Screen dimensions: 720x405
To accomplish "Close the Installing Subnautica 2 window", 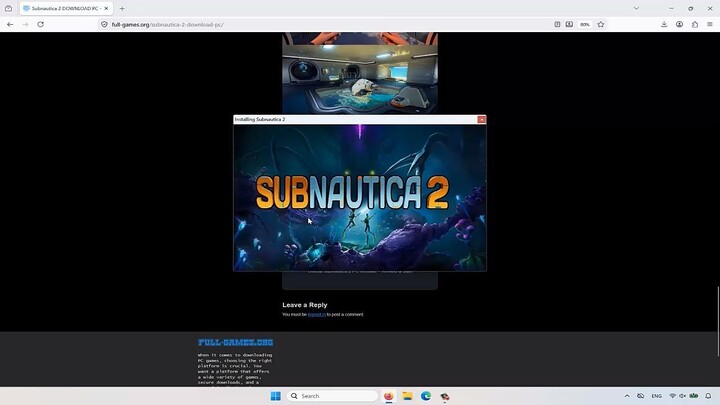I will coord(481,119).
